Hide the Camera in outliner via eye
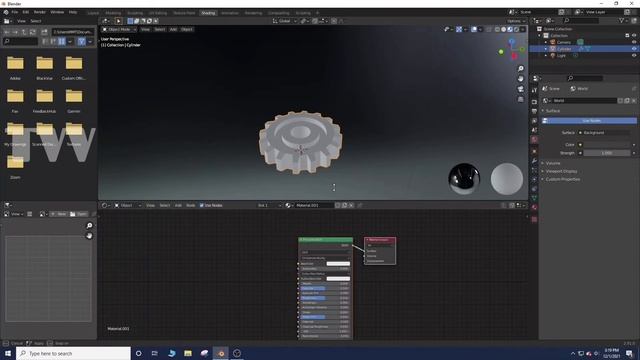 tap(634, 42)
